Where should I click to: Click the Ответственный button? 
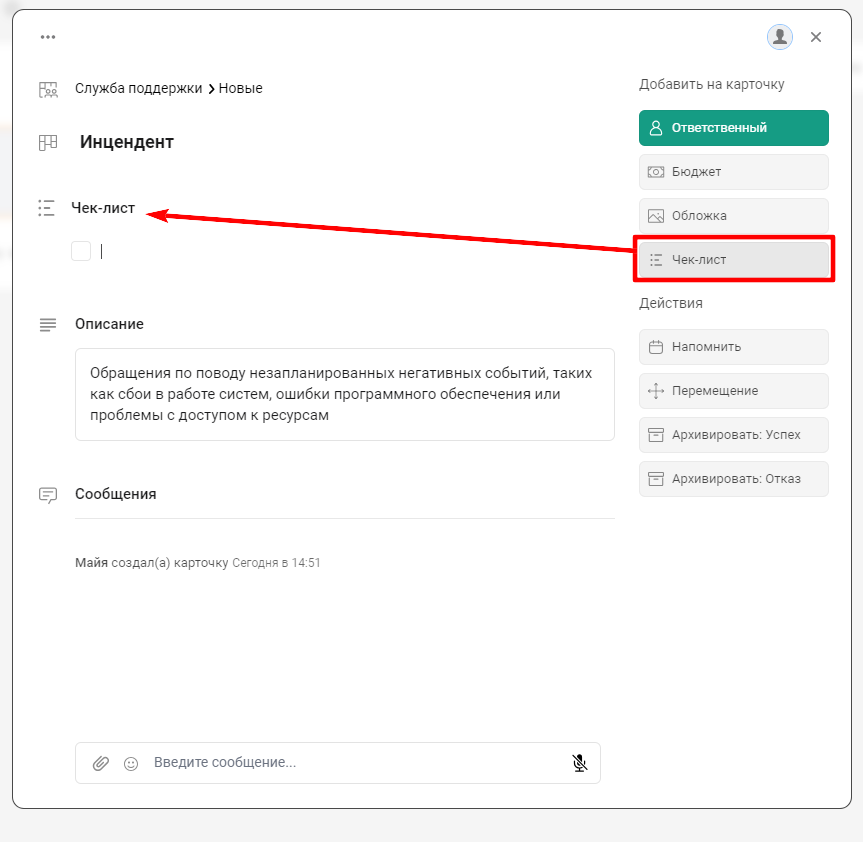click(733, 128)
